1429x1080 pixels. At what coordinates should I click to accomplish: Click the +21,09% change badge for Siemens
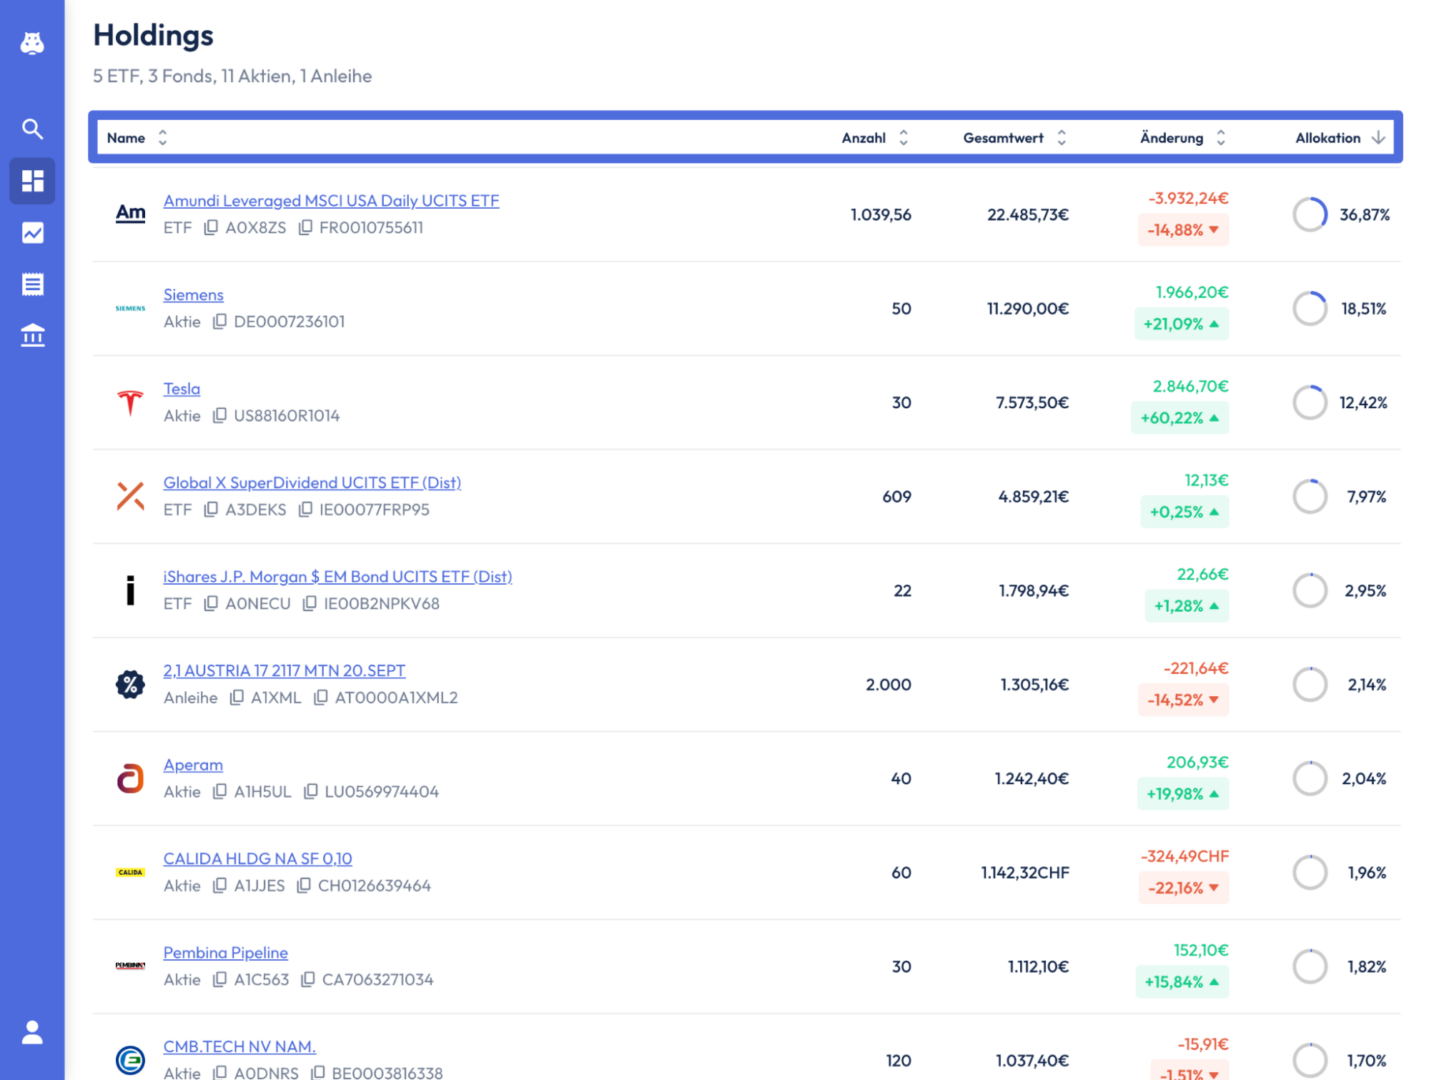pyautogui.click(x=1181, y=324)
